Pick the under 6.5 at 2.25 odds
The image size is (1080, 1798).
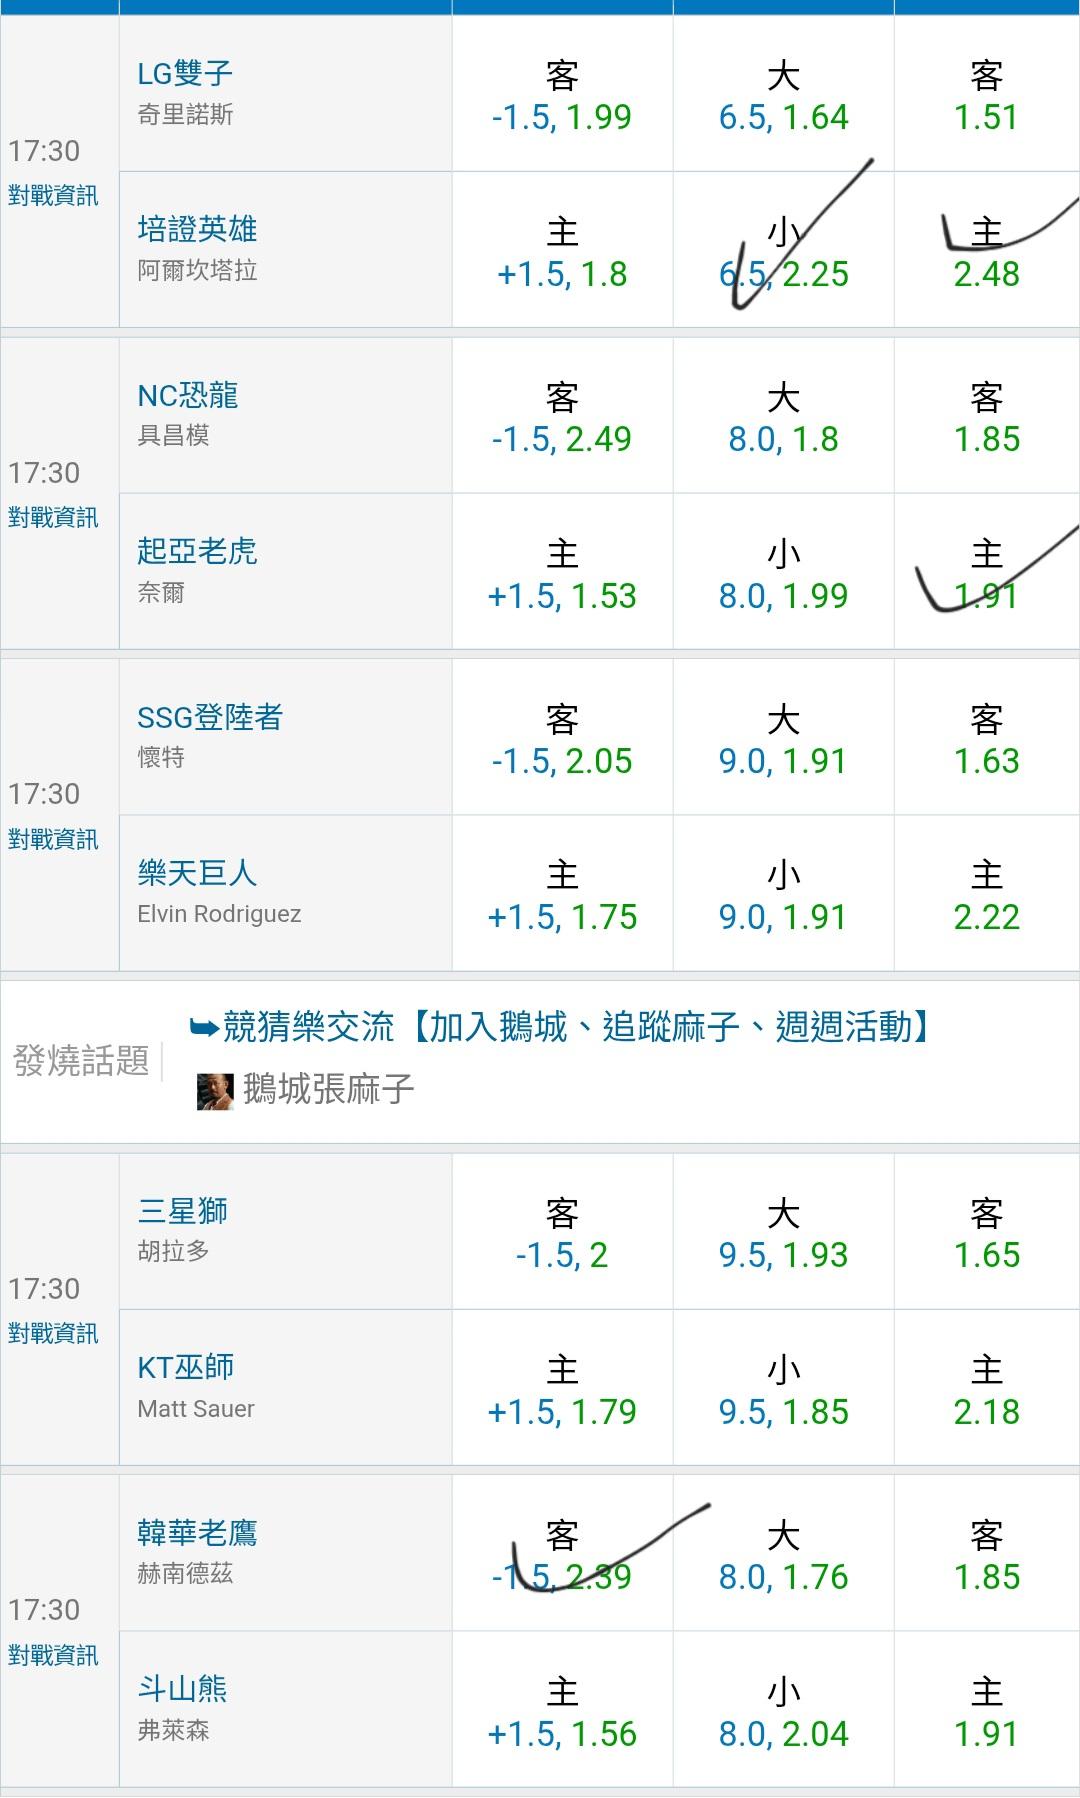coord(783,253)
